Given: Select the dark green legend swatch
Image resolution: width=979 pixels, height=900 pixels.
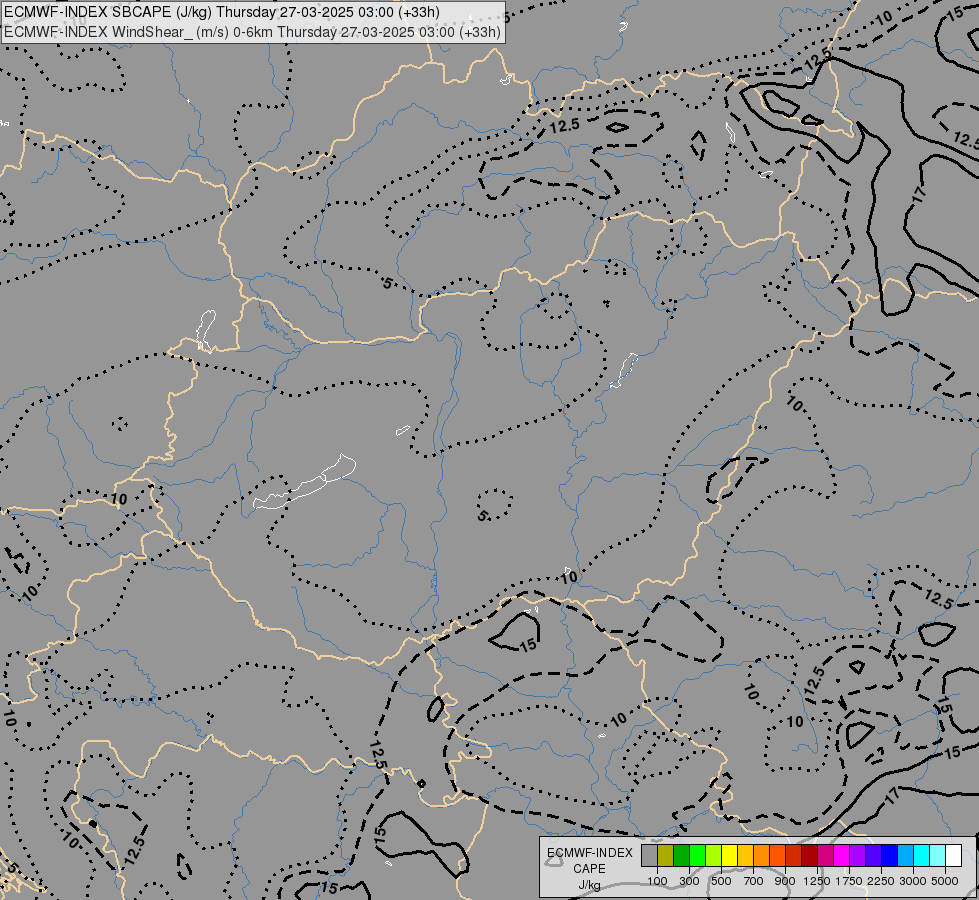Looking at the screenshot, I should coord(681,856).
